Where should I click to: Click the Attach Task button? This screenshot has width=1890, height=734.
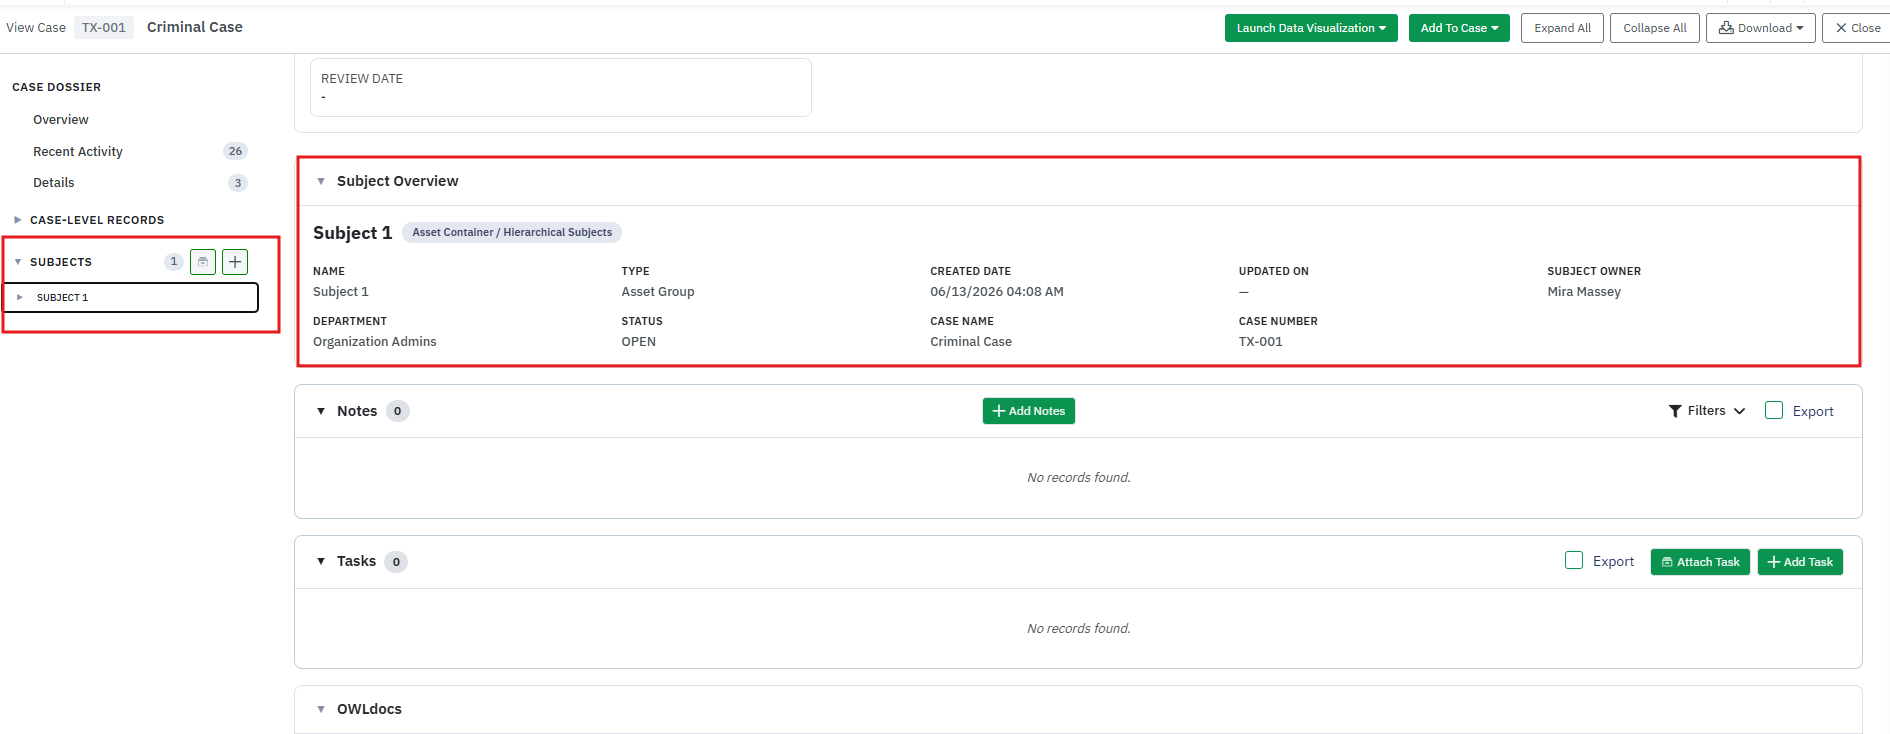pyautogui.click(x=1700, y=562)
